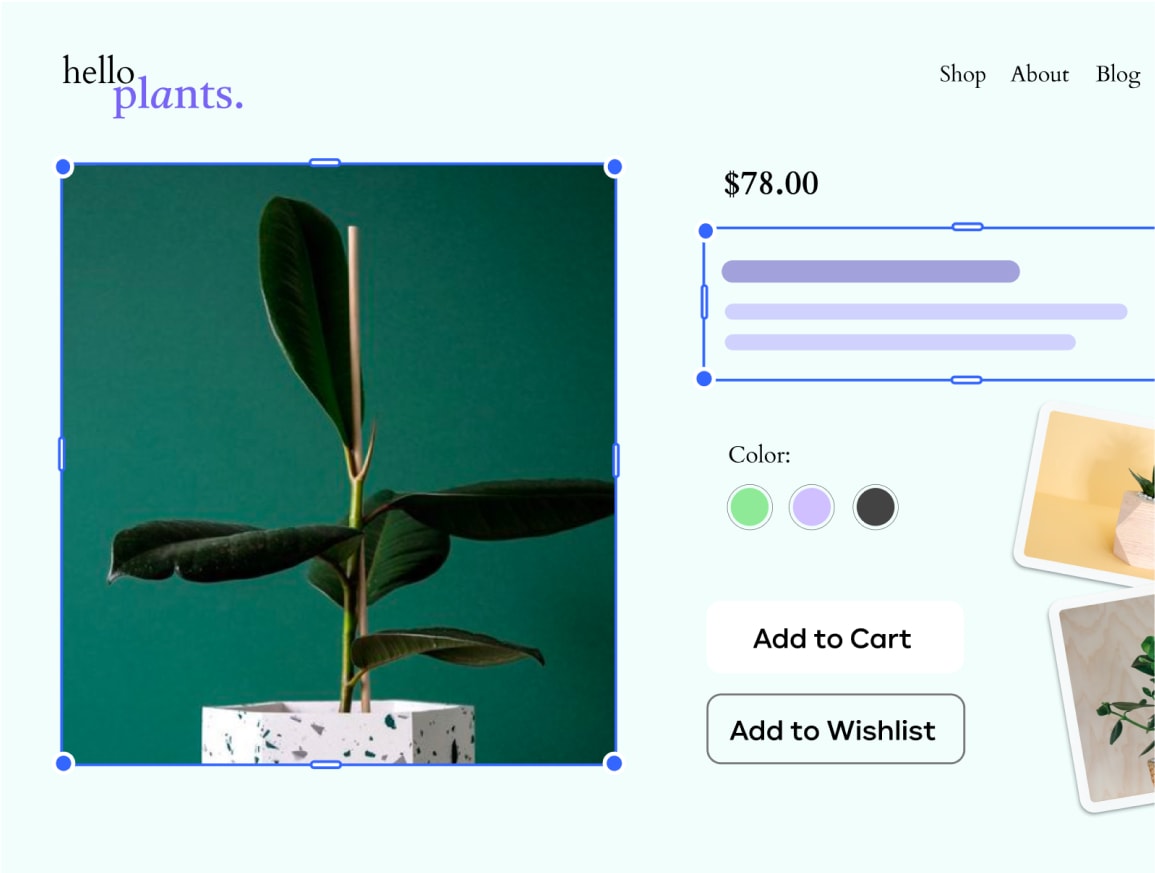This screenshot has width=1155, height=873.
Task: Click the hello plants logo
Action: [152, 84]
